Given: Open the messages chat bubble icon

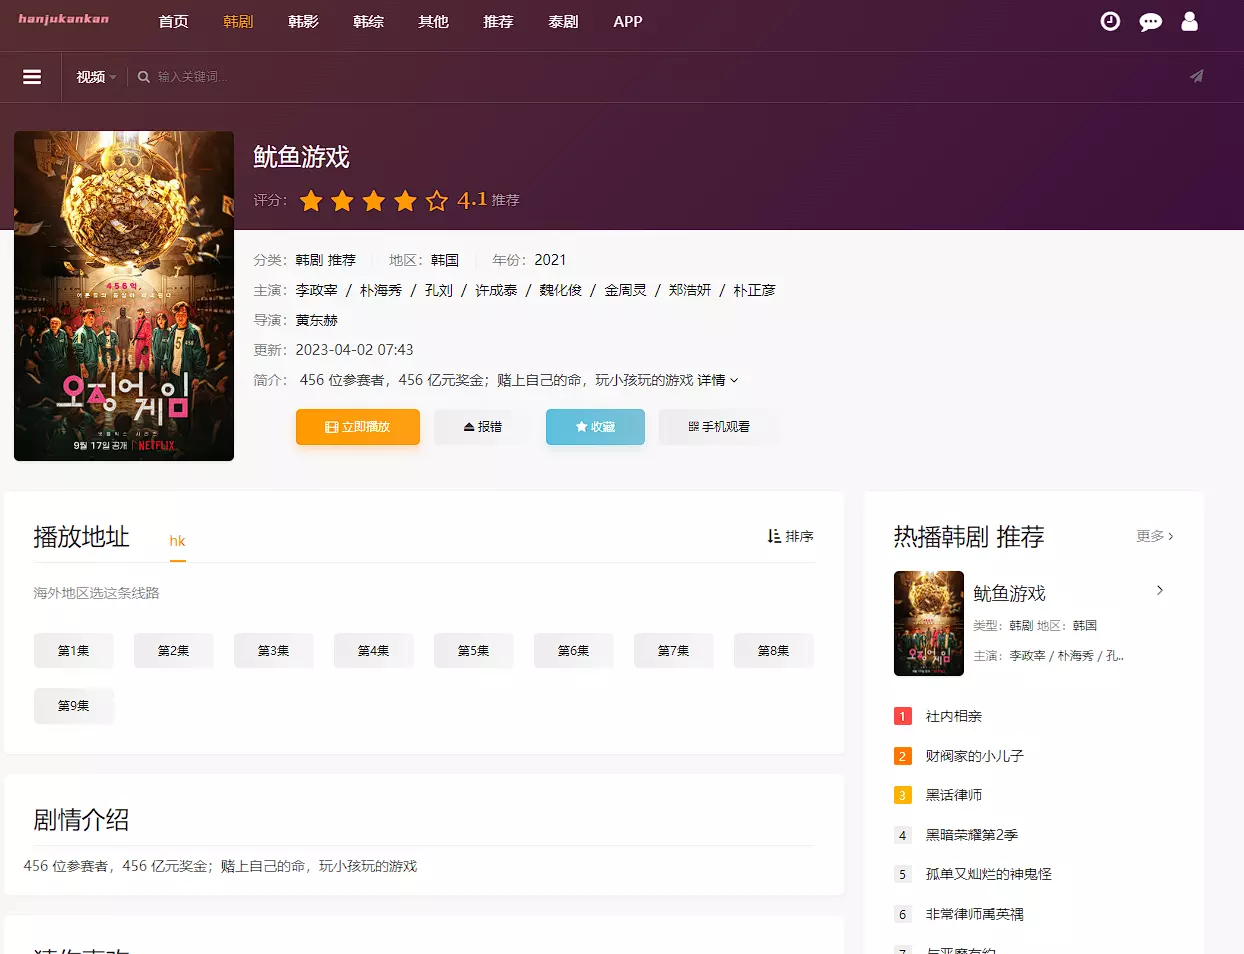Looking at the screenshot, I should tap(1150, 22).
